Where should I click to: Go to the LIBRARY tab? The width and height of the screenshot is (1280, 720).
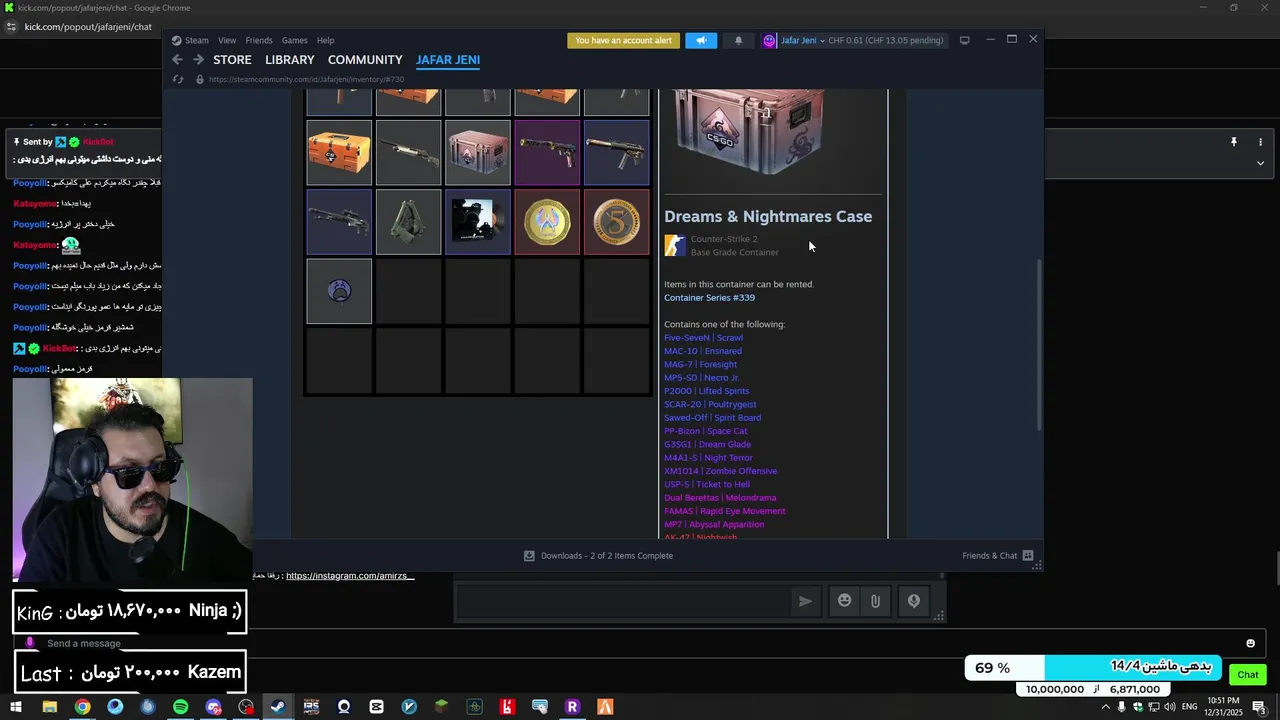click(x=290, y=60)
